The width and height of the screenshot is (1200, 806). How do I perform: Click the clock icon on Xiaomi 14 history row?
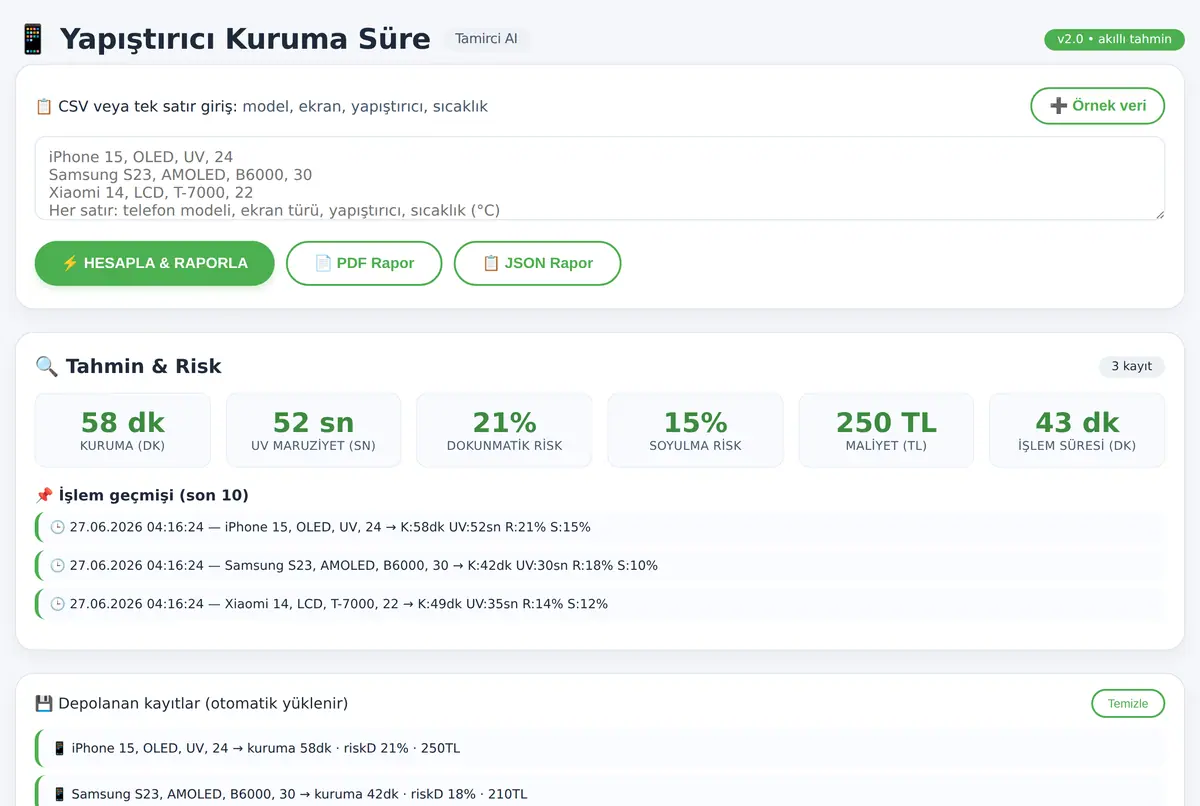(58, 603)
